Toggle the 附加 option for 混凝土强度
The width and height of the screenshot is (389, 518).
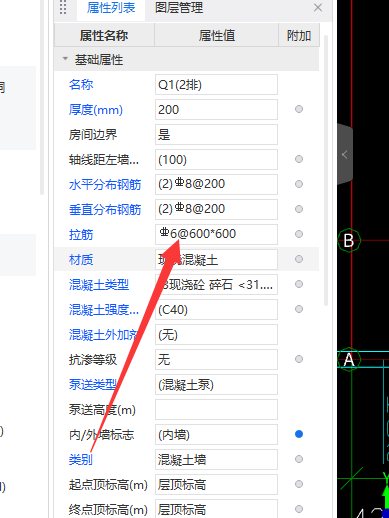(299, 309)
